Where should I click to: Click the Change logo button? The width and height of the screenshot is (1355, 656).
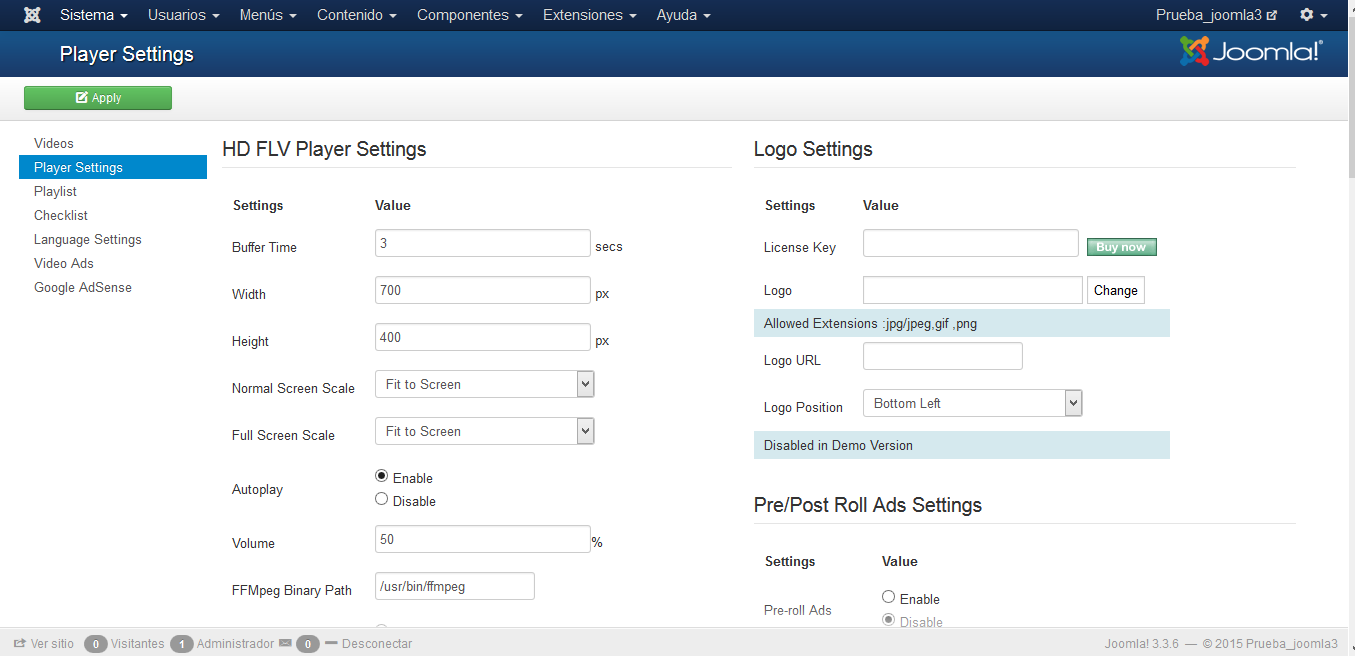coord(1115,290)
